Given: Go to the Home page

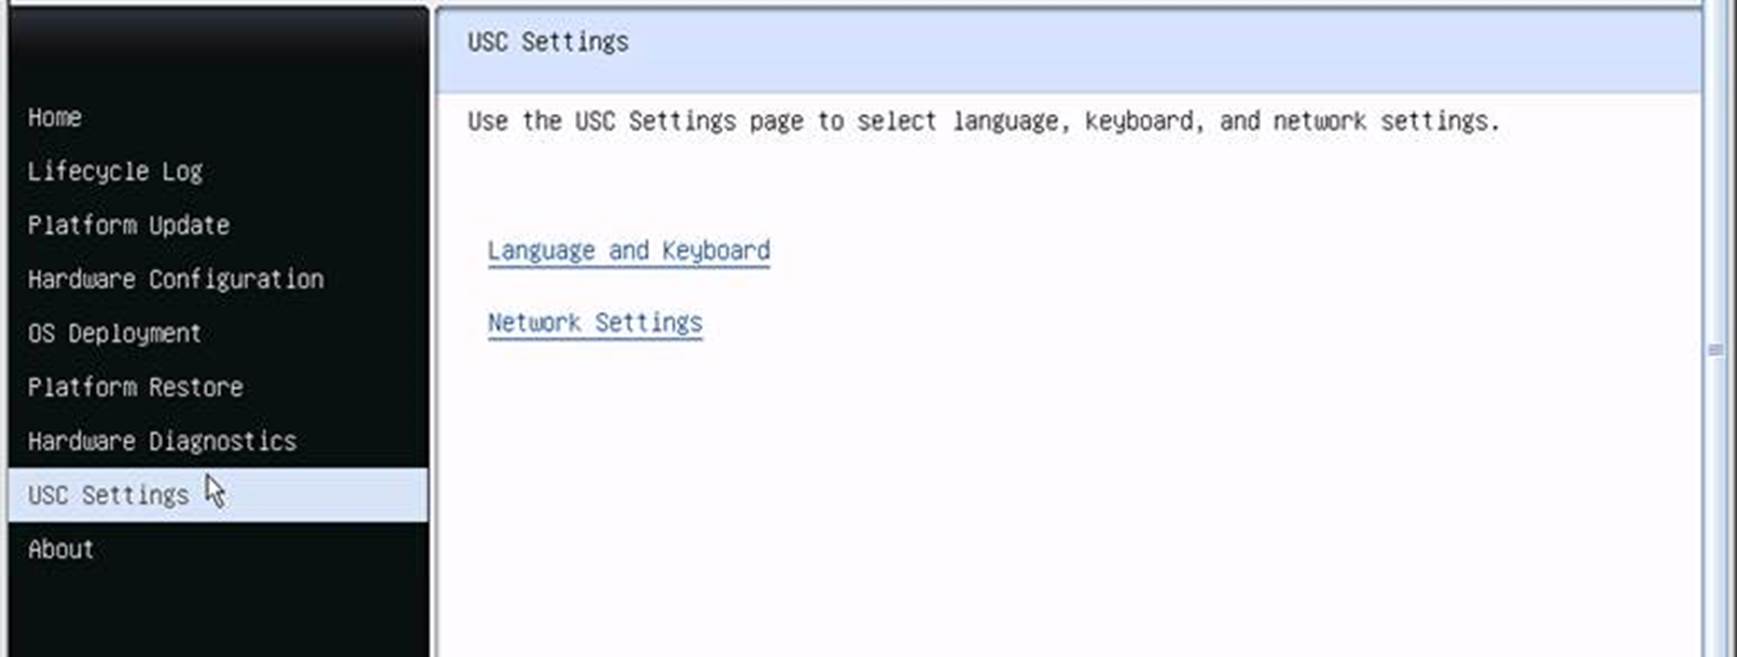Looking at the screenshot, I should 55,118.
